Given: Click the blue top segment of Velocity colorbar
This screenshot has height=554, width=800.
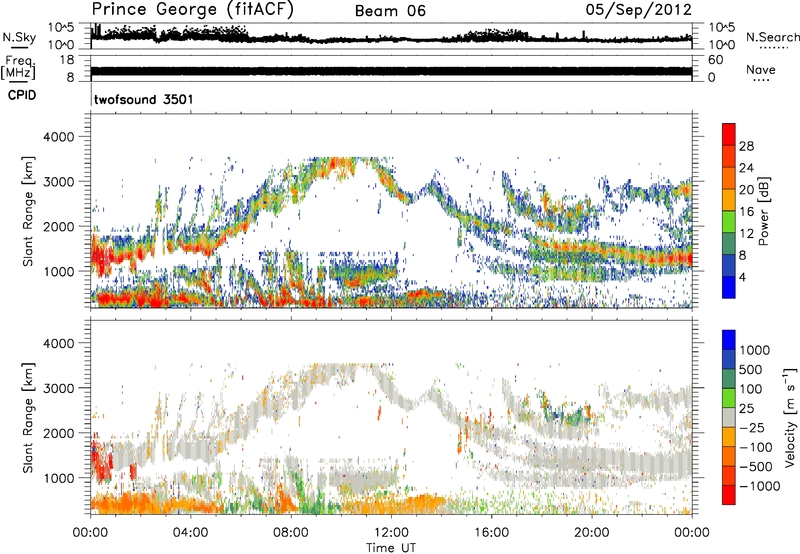Looking at the screenshot, I should (x=729, y=340).
